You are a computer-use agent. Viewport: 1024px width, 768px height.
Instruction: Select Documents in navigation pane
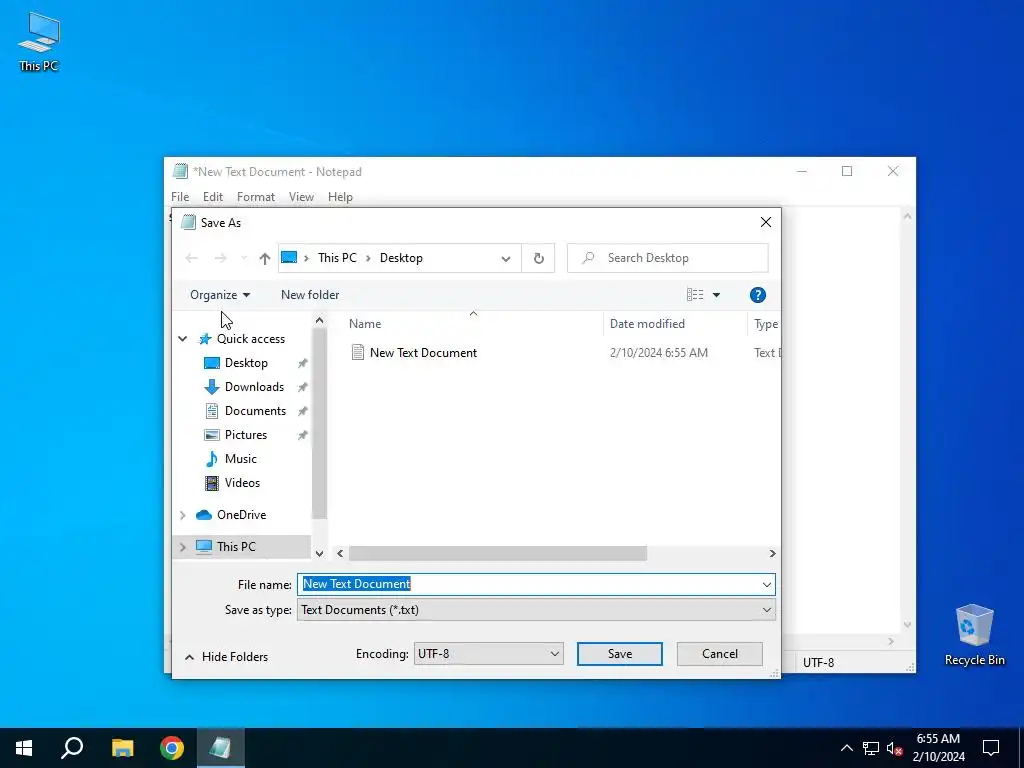[x=255, y=411]
